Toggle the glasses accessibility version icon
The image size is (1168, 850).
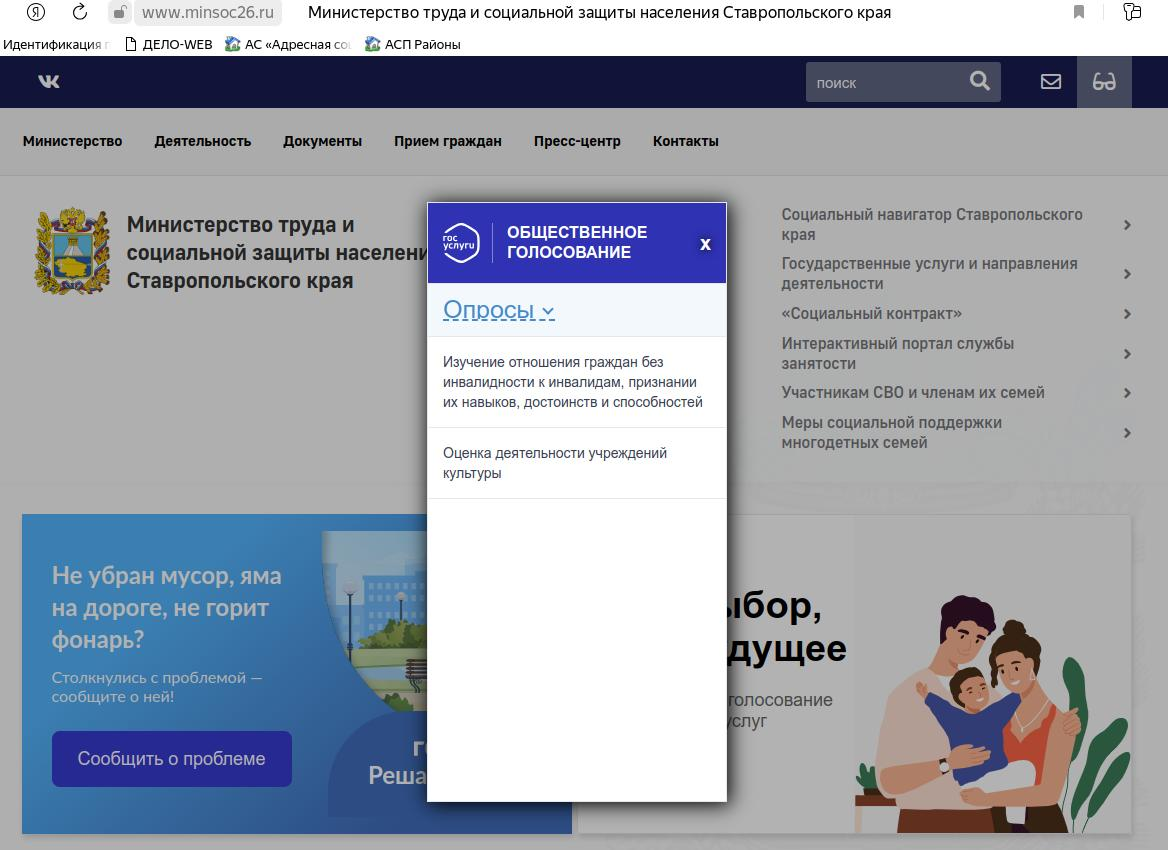pos(1104,82)
